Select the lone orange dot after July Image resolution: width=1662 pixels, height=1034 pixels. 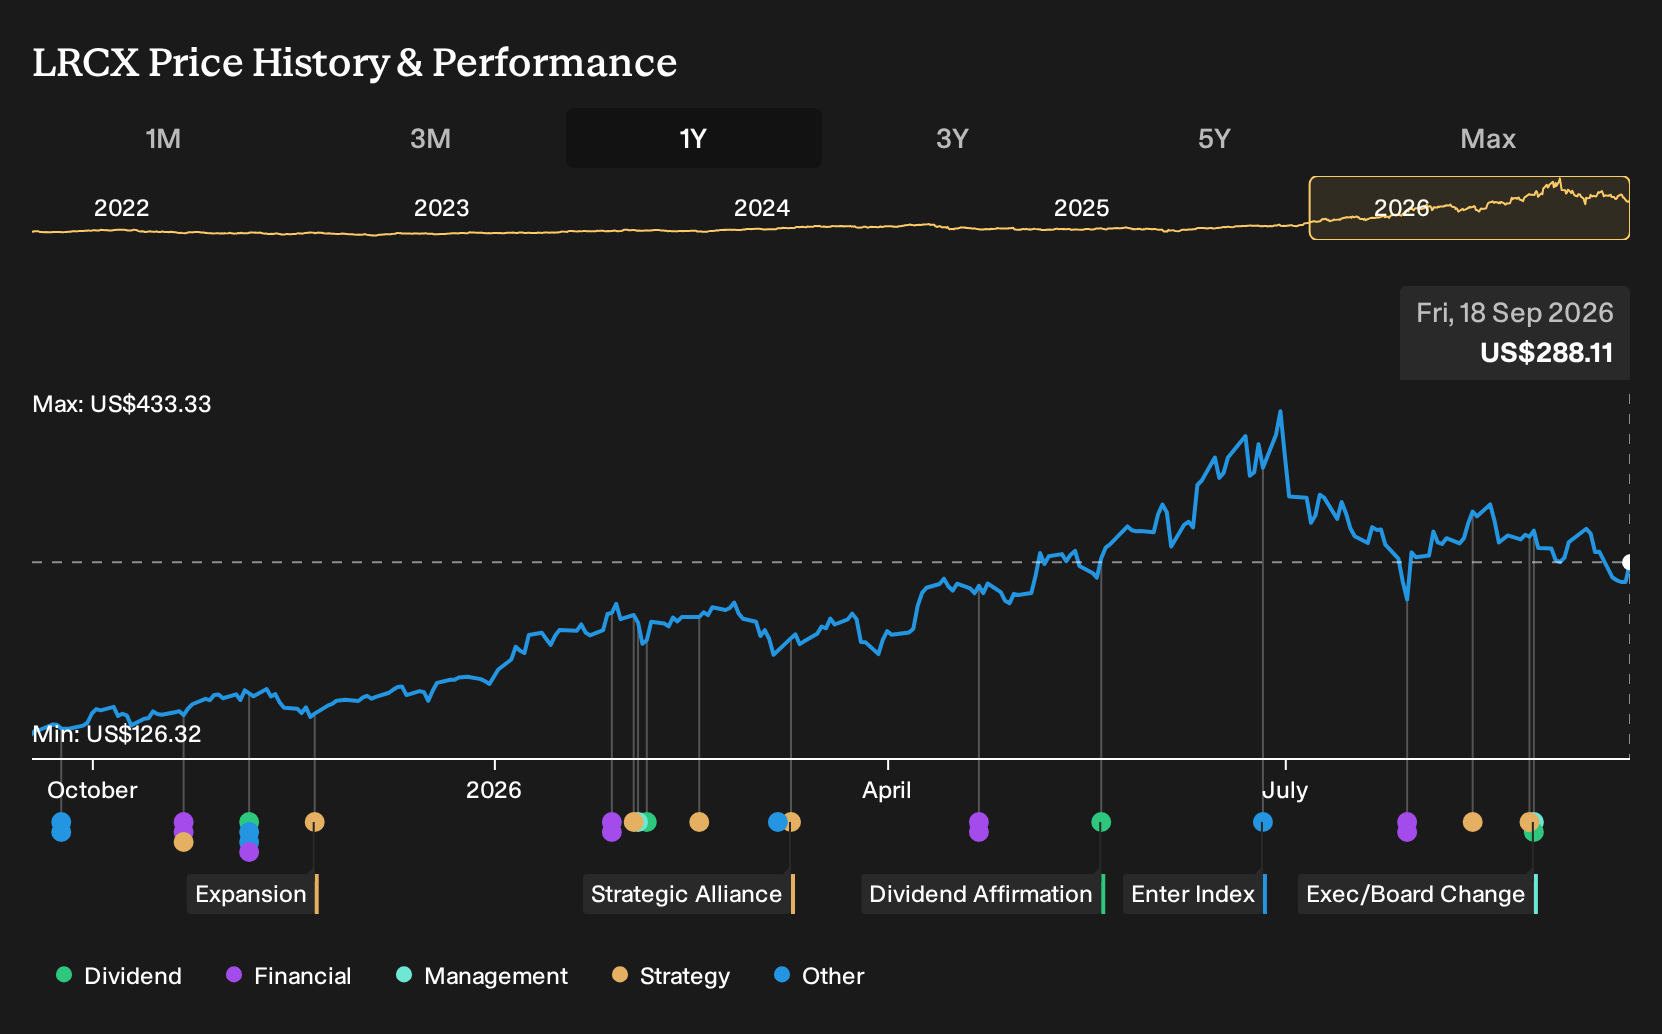[1472, 822]
